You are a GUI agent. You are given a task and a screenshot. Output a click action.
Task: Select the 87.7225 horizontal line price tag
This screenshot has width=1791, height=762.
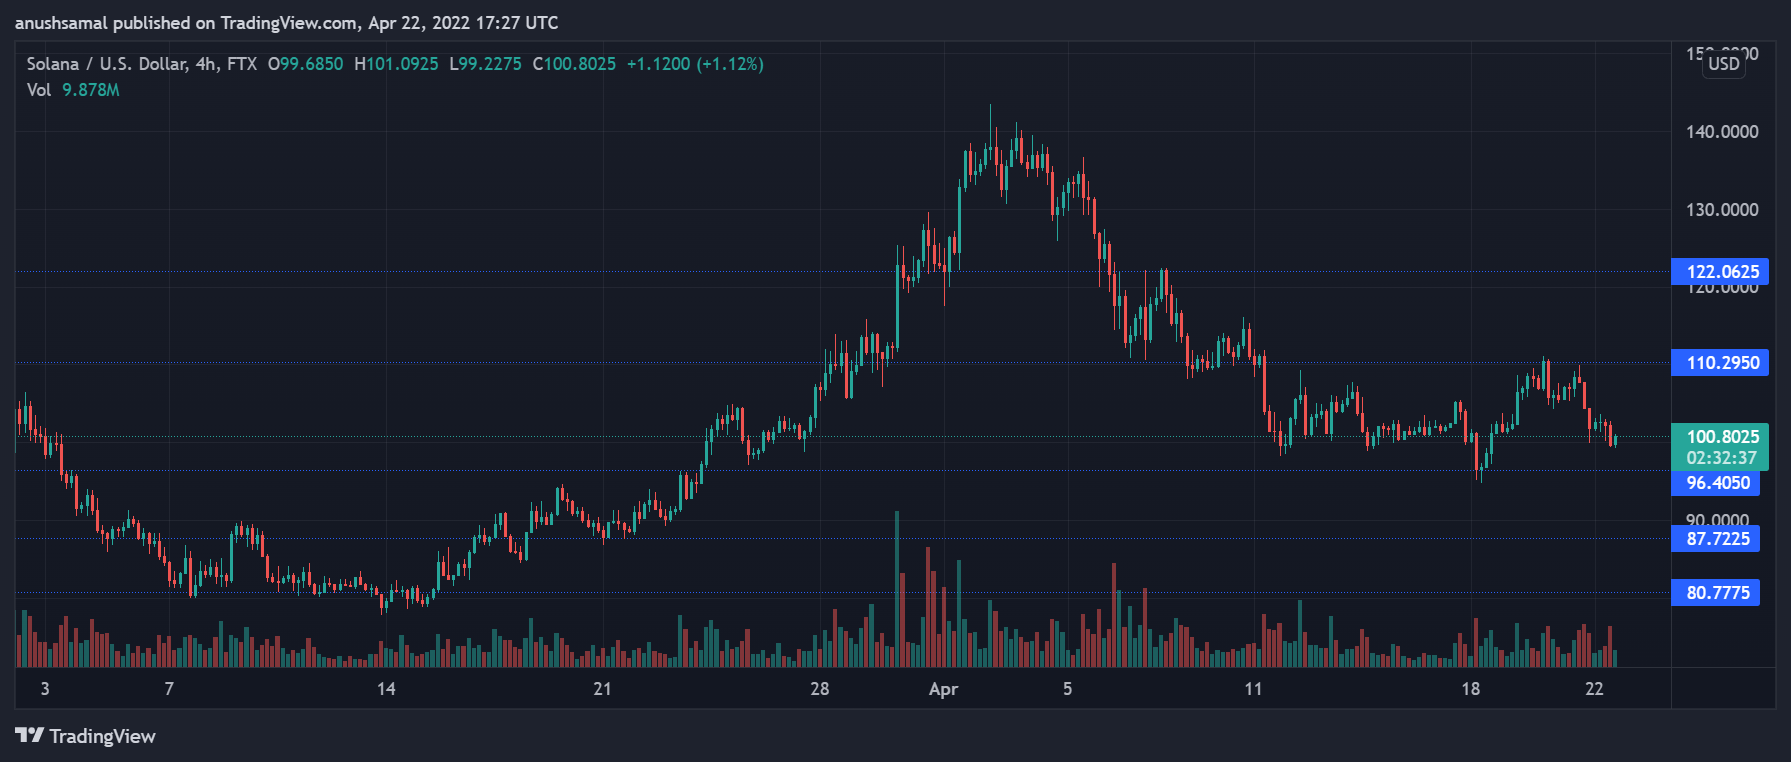(1716, 539)
